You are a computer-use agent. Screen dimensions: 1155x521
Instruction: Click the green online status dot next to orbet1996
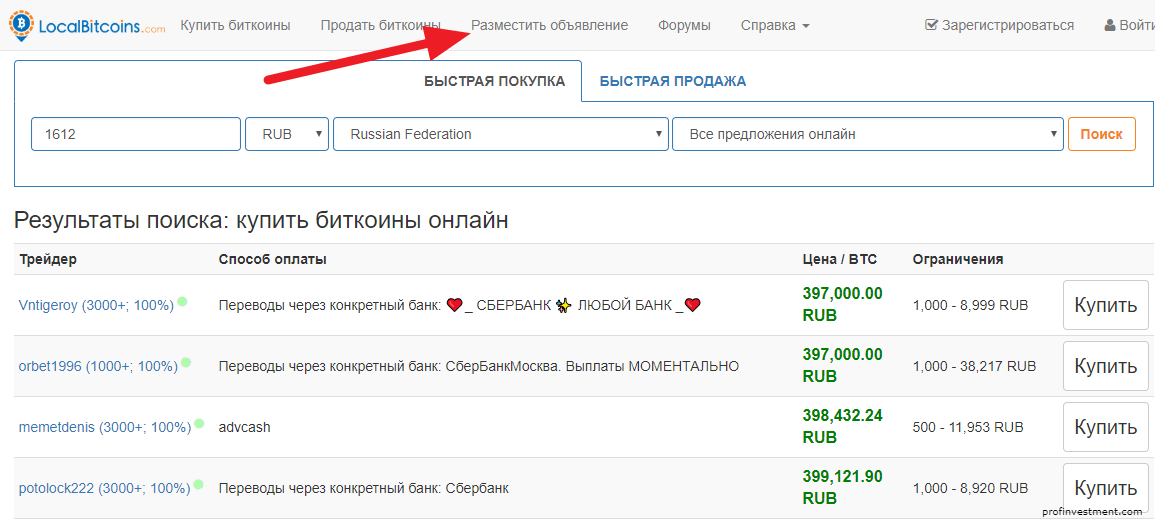(x=186, y=363)
